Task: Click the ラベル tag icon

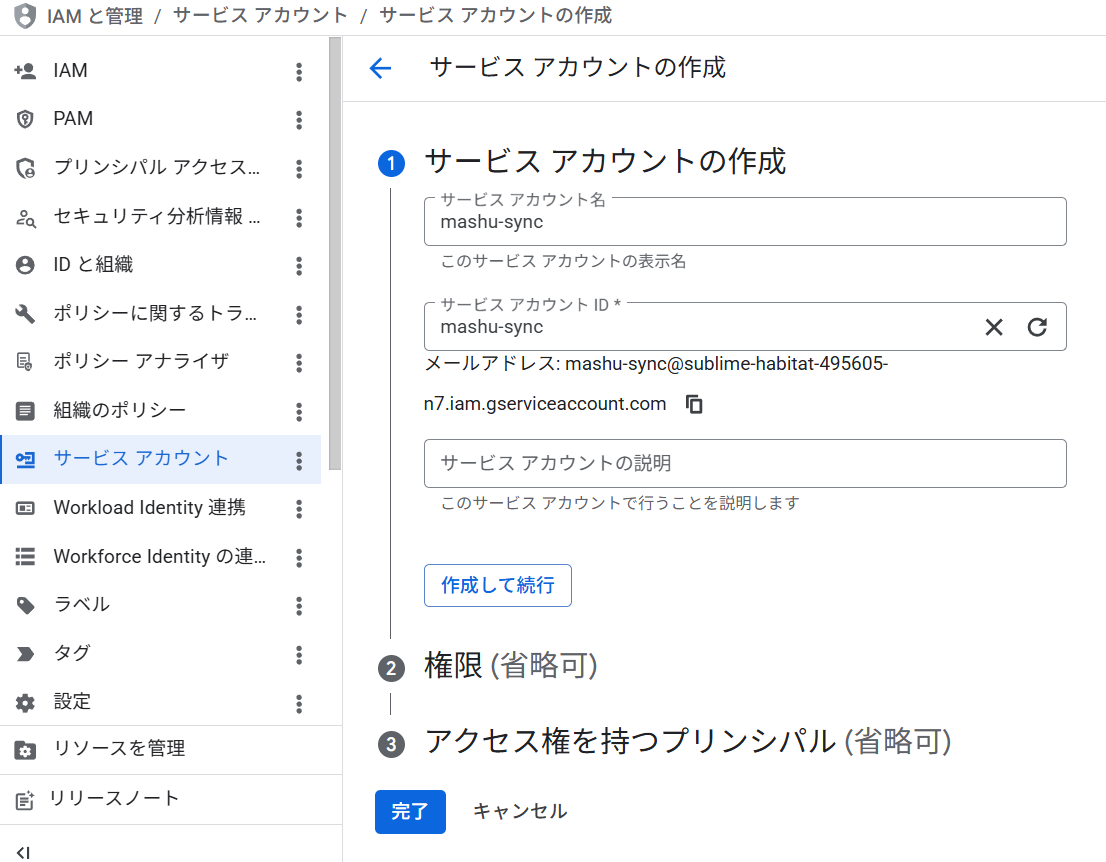Action: 25,605
